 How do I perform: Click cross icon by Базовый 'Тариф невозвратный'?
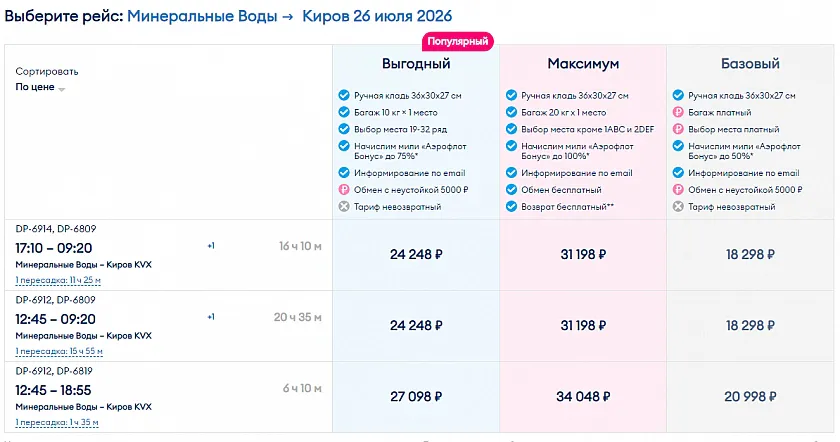tap(678, 206)
